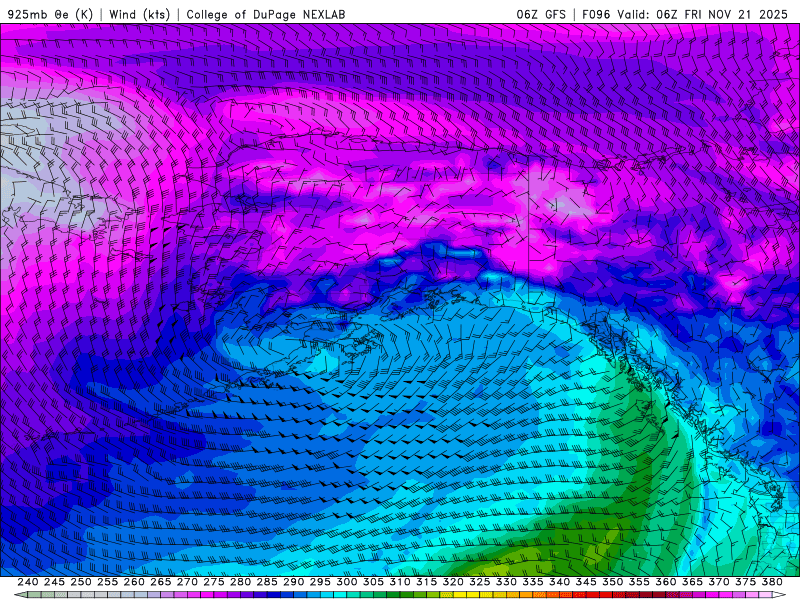800x600 pixels.
Task: Select the 370 legend number
Action: coord(718,582)
